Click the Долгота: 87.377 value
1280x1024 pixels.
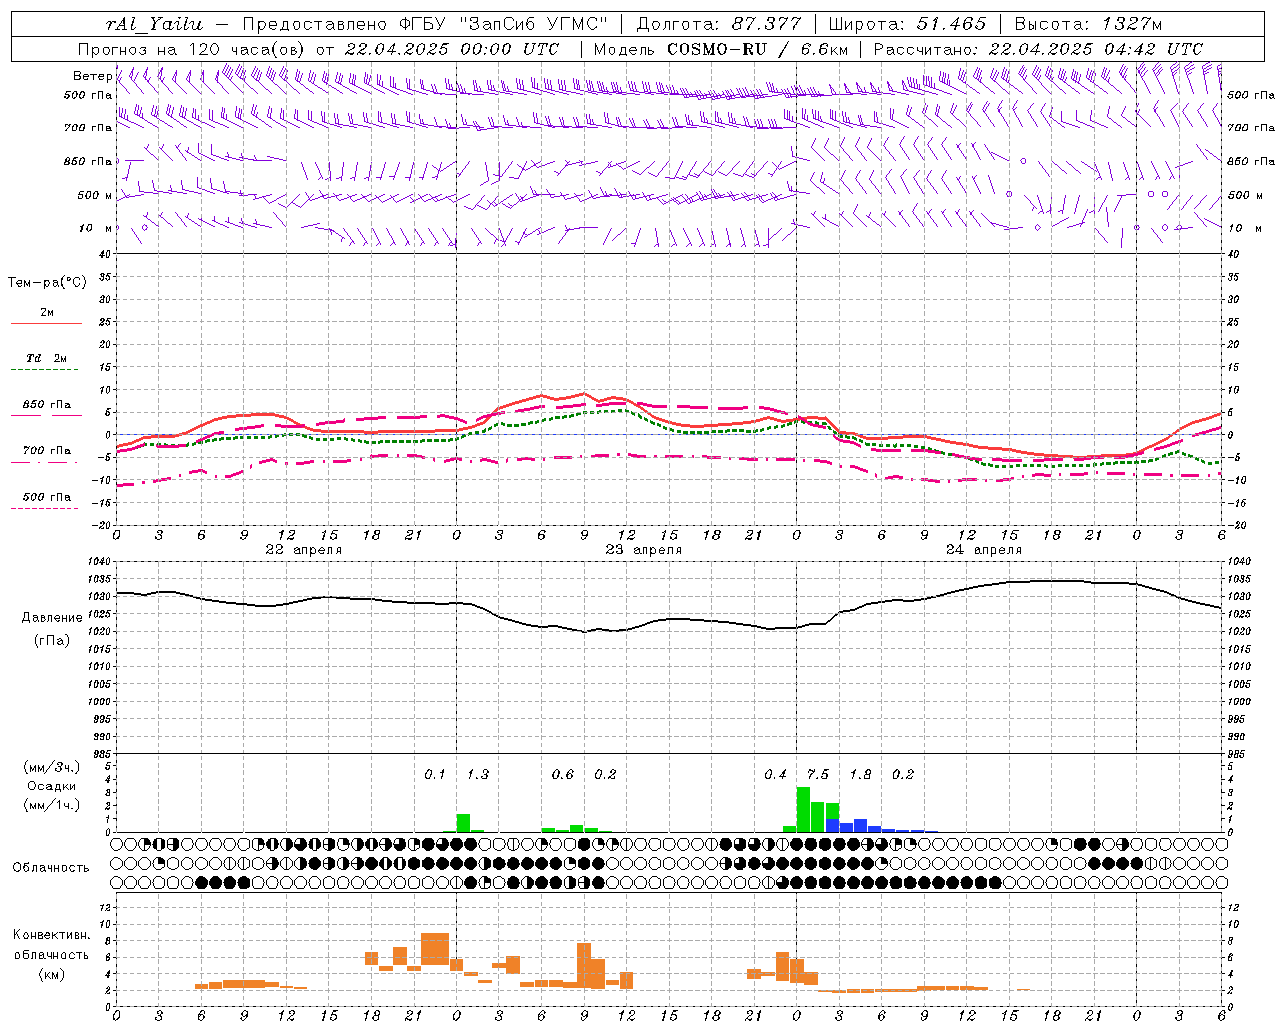pos(719,24)
